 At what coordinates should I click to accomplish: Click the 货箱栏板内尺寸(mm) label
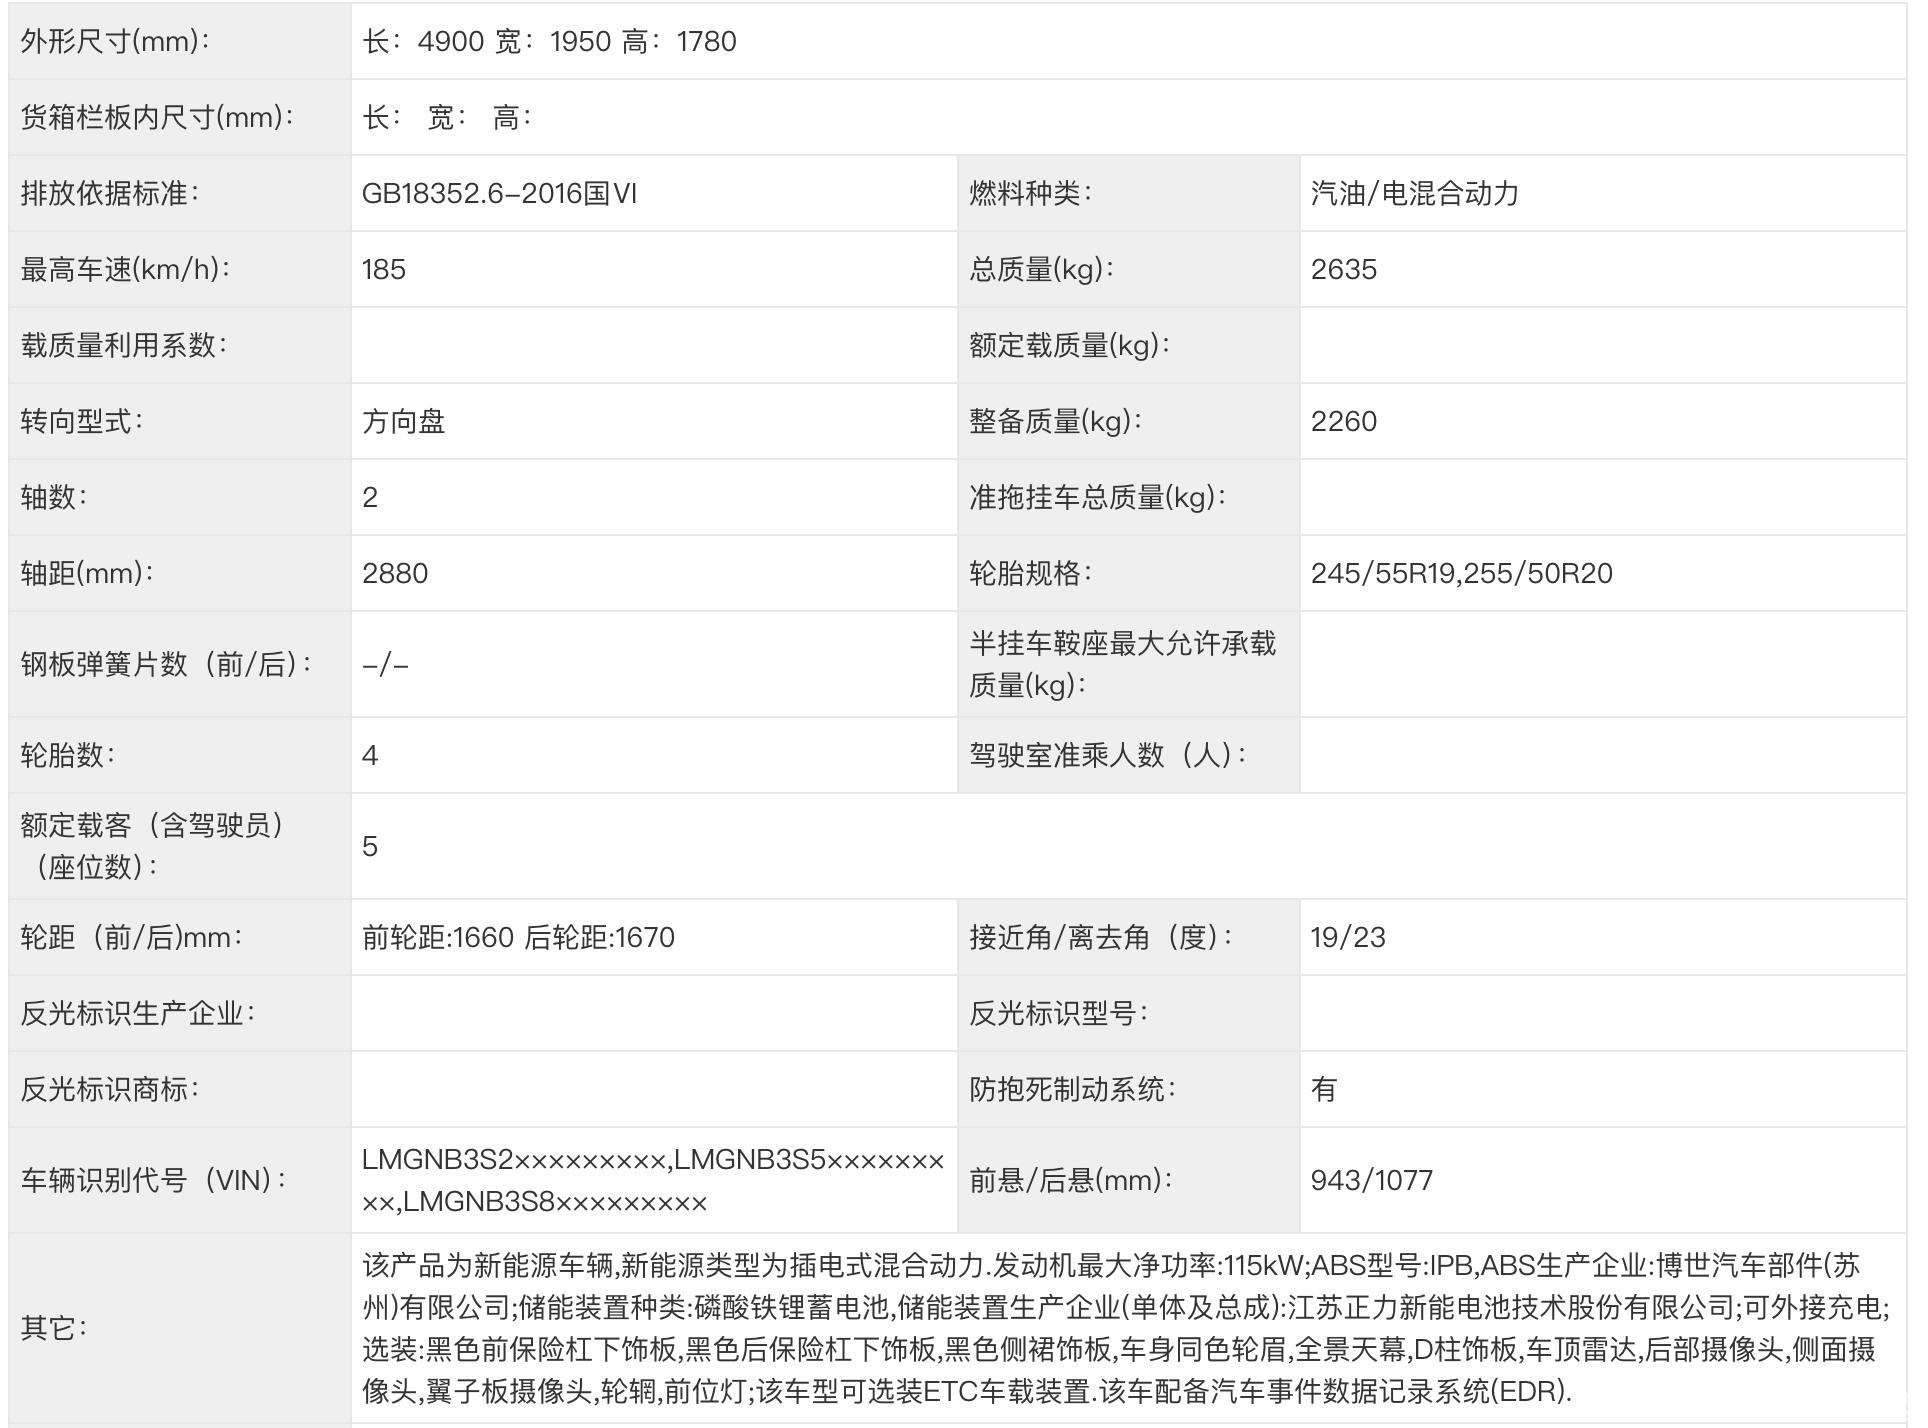click(x=158, y=118)
